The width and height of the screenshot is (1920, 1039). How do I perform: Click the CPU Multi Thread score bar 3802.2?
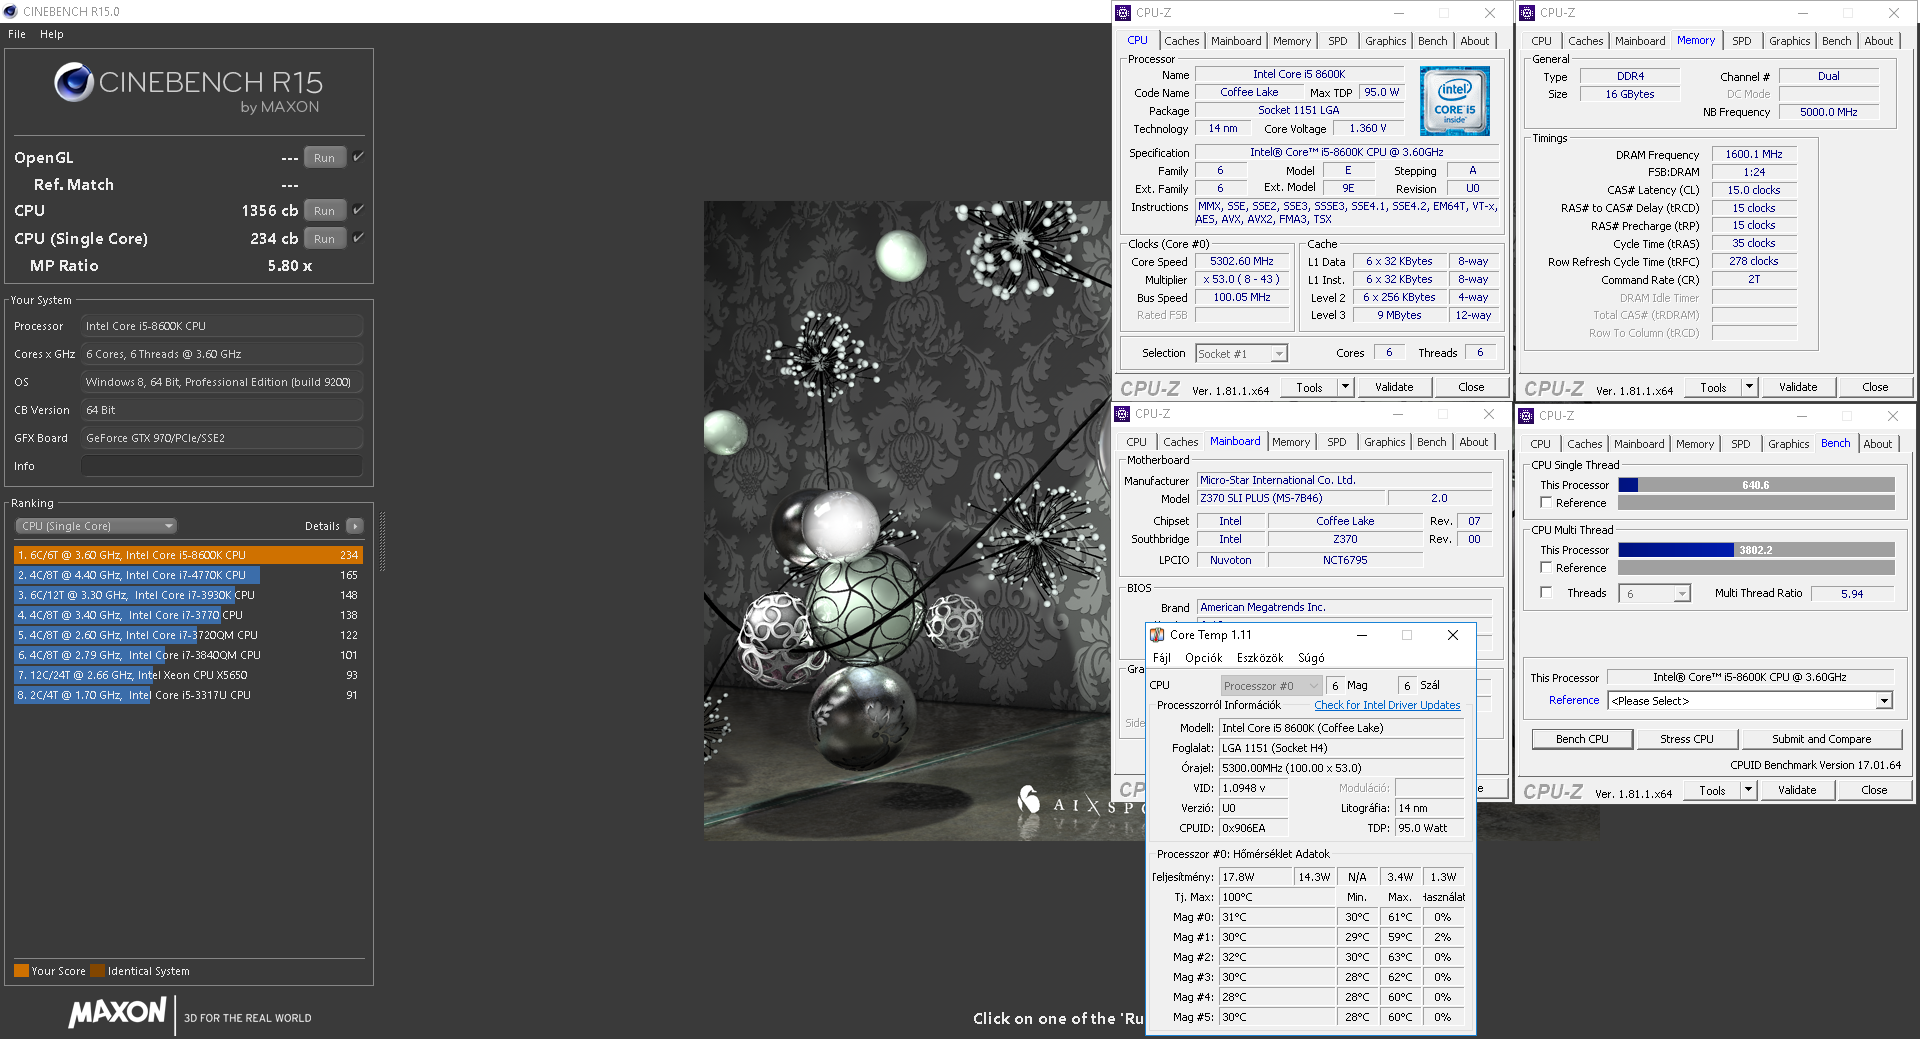point(1756,550)
